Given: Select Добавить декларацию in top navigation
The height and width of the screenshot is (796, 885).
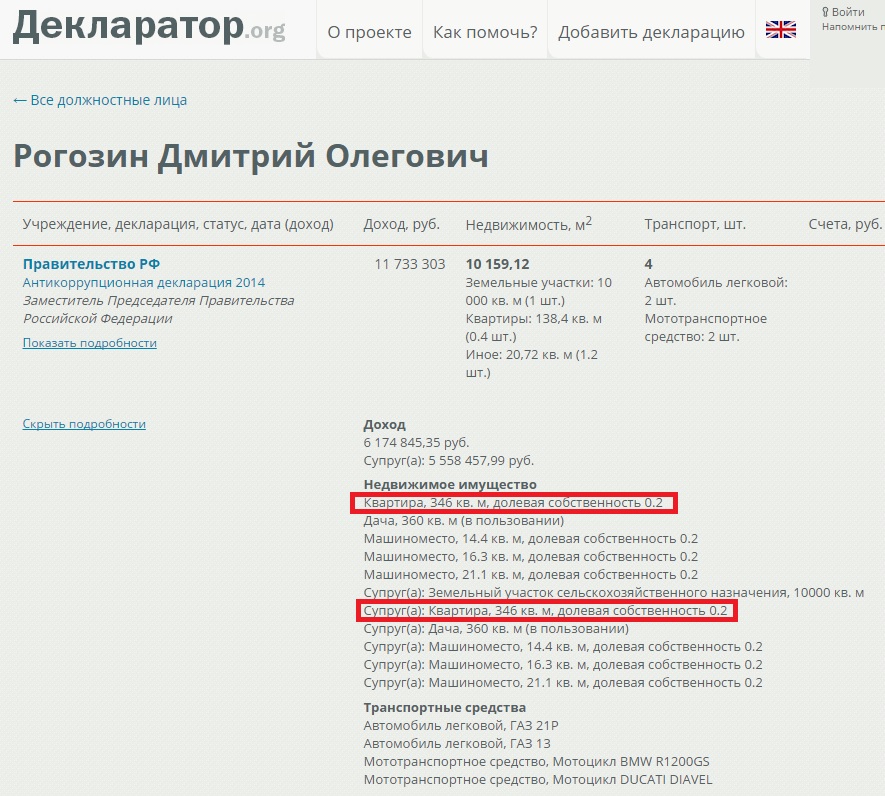Looking at the screenshot, I should pyautogui.click(x=651, y=32).
